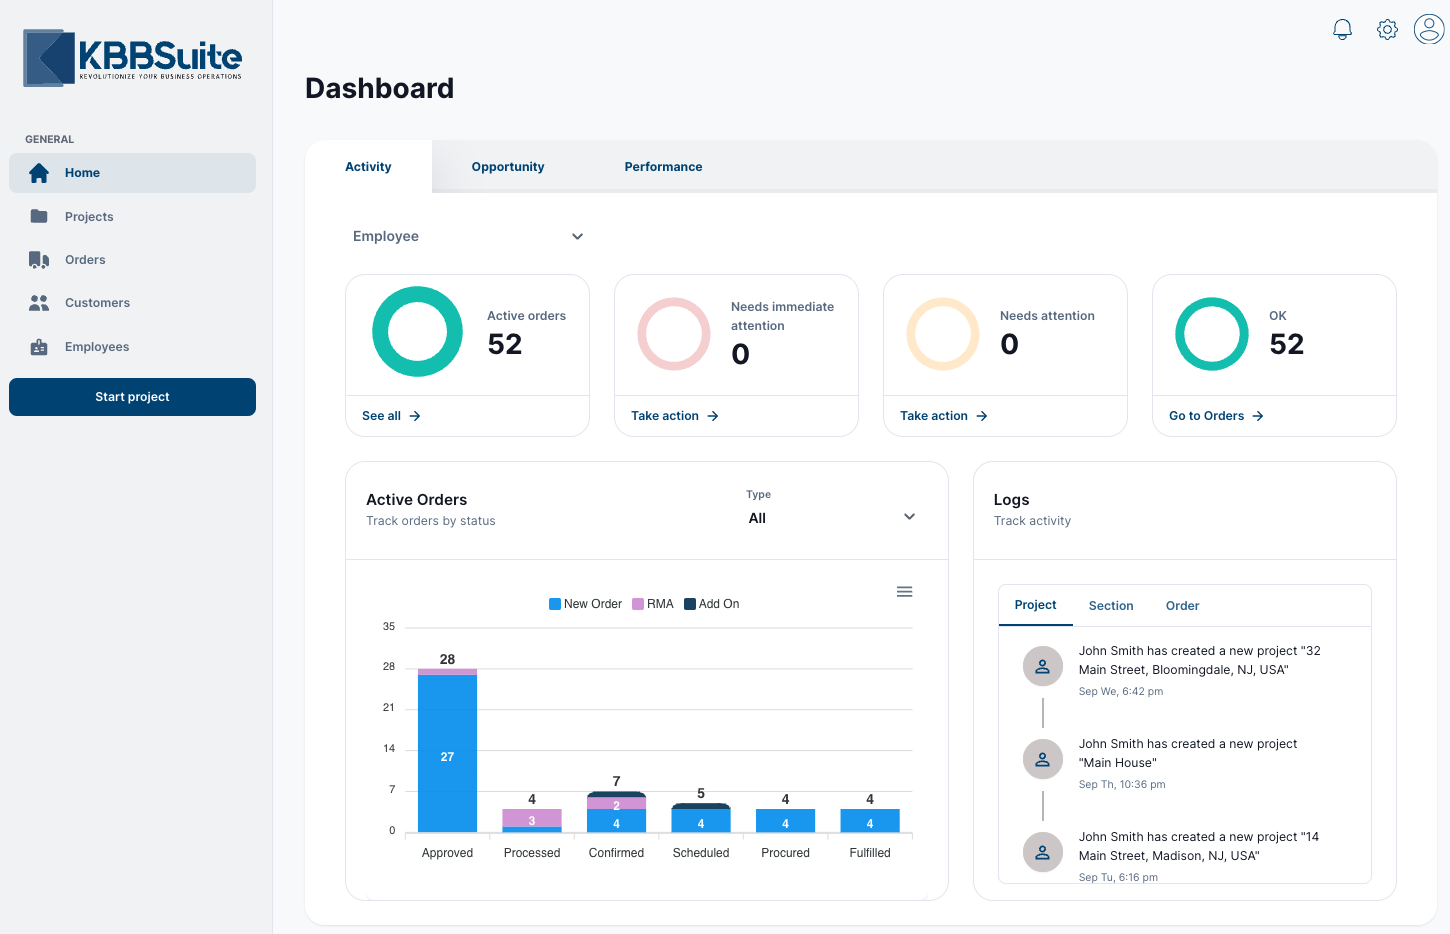
Task: Click the Projects folder icon in sidebar
Action: (39, 217)
